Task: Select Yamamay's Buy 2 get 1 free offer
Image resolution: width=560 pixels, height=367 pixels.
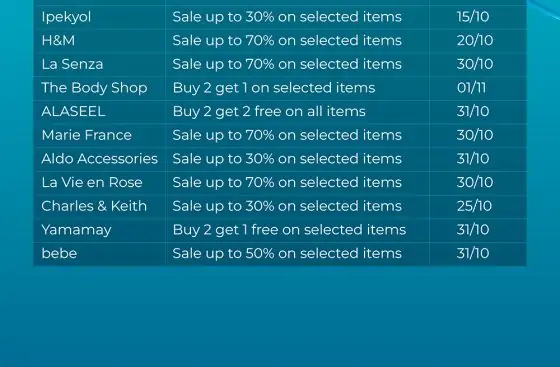Action: (289, 230)
